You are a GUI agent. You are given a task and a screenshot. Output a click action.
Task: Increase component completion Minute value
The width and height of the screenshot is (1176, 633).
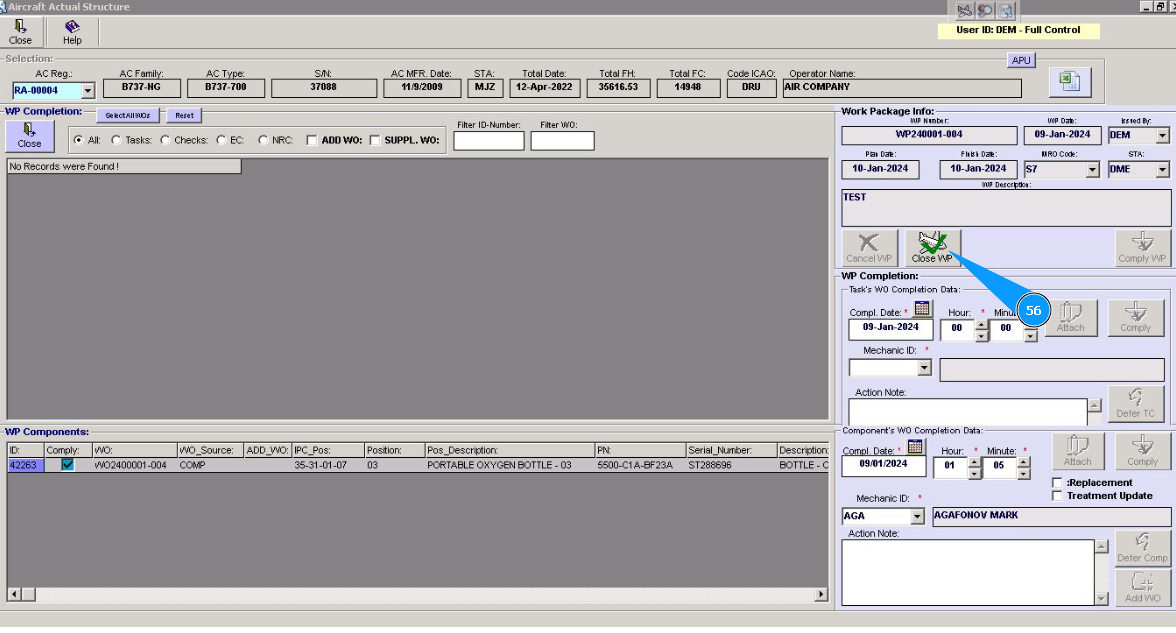[x=1024, y=463]
